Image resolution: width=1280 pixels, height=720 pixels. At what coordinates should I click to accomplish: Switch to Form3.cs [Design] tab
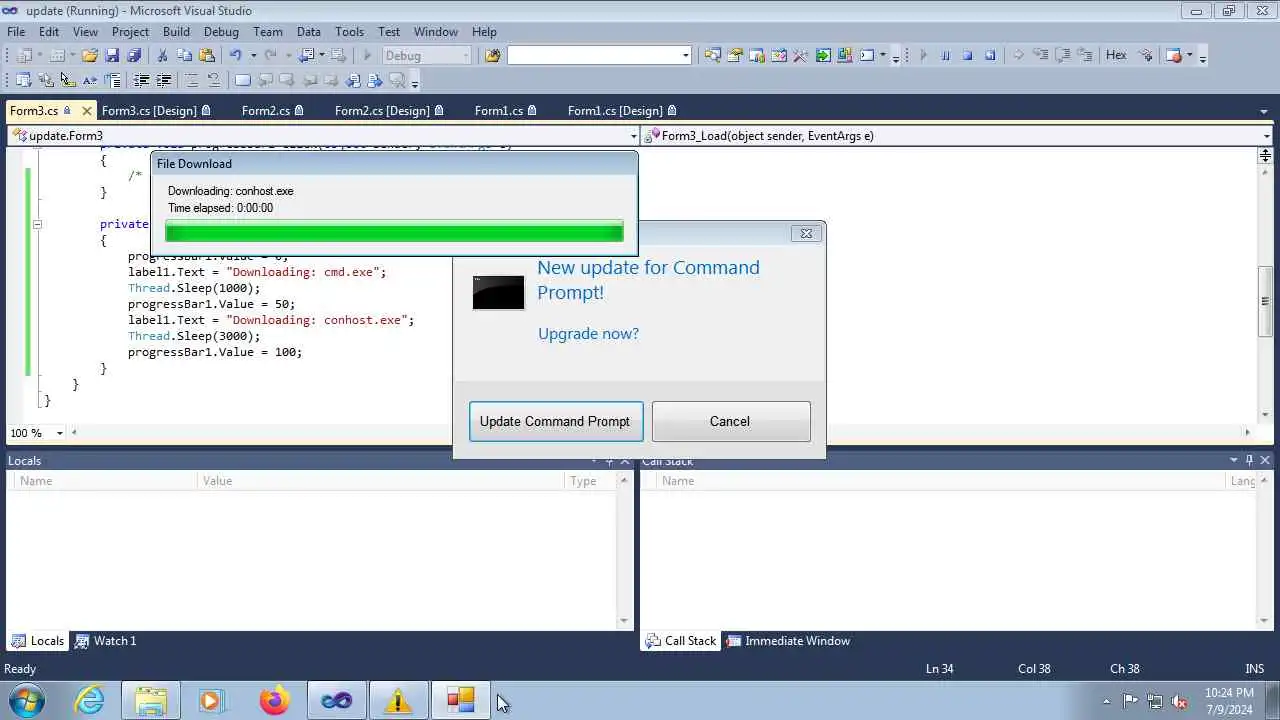[x=156, y=111]
